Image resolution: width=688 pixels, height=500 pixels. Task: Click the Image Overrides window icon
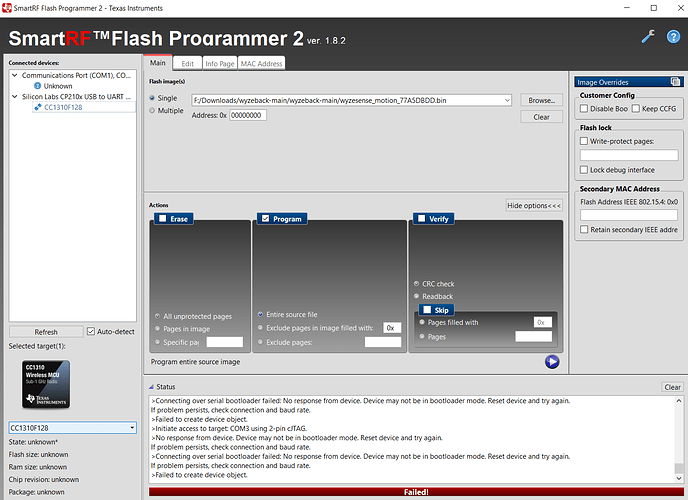(x=675, y=82)
